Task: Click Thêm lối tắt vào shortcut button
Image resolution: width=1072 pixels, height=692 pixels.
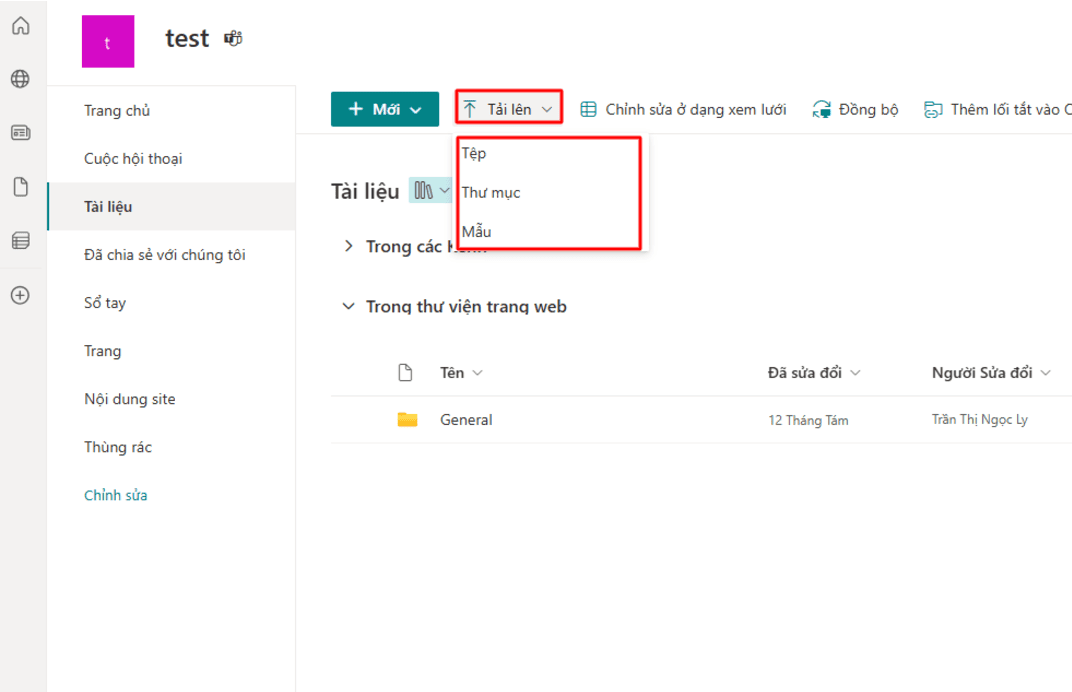Action: point(997,109)
